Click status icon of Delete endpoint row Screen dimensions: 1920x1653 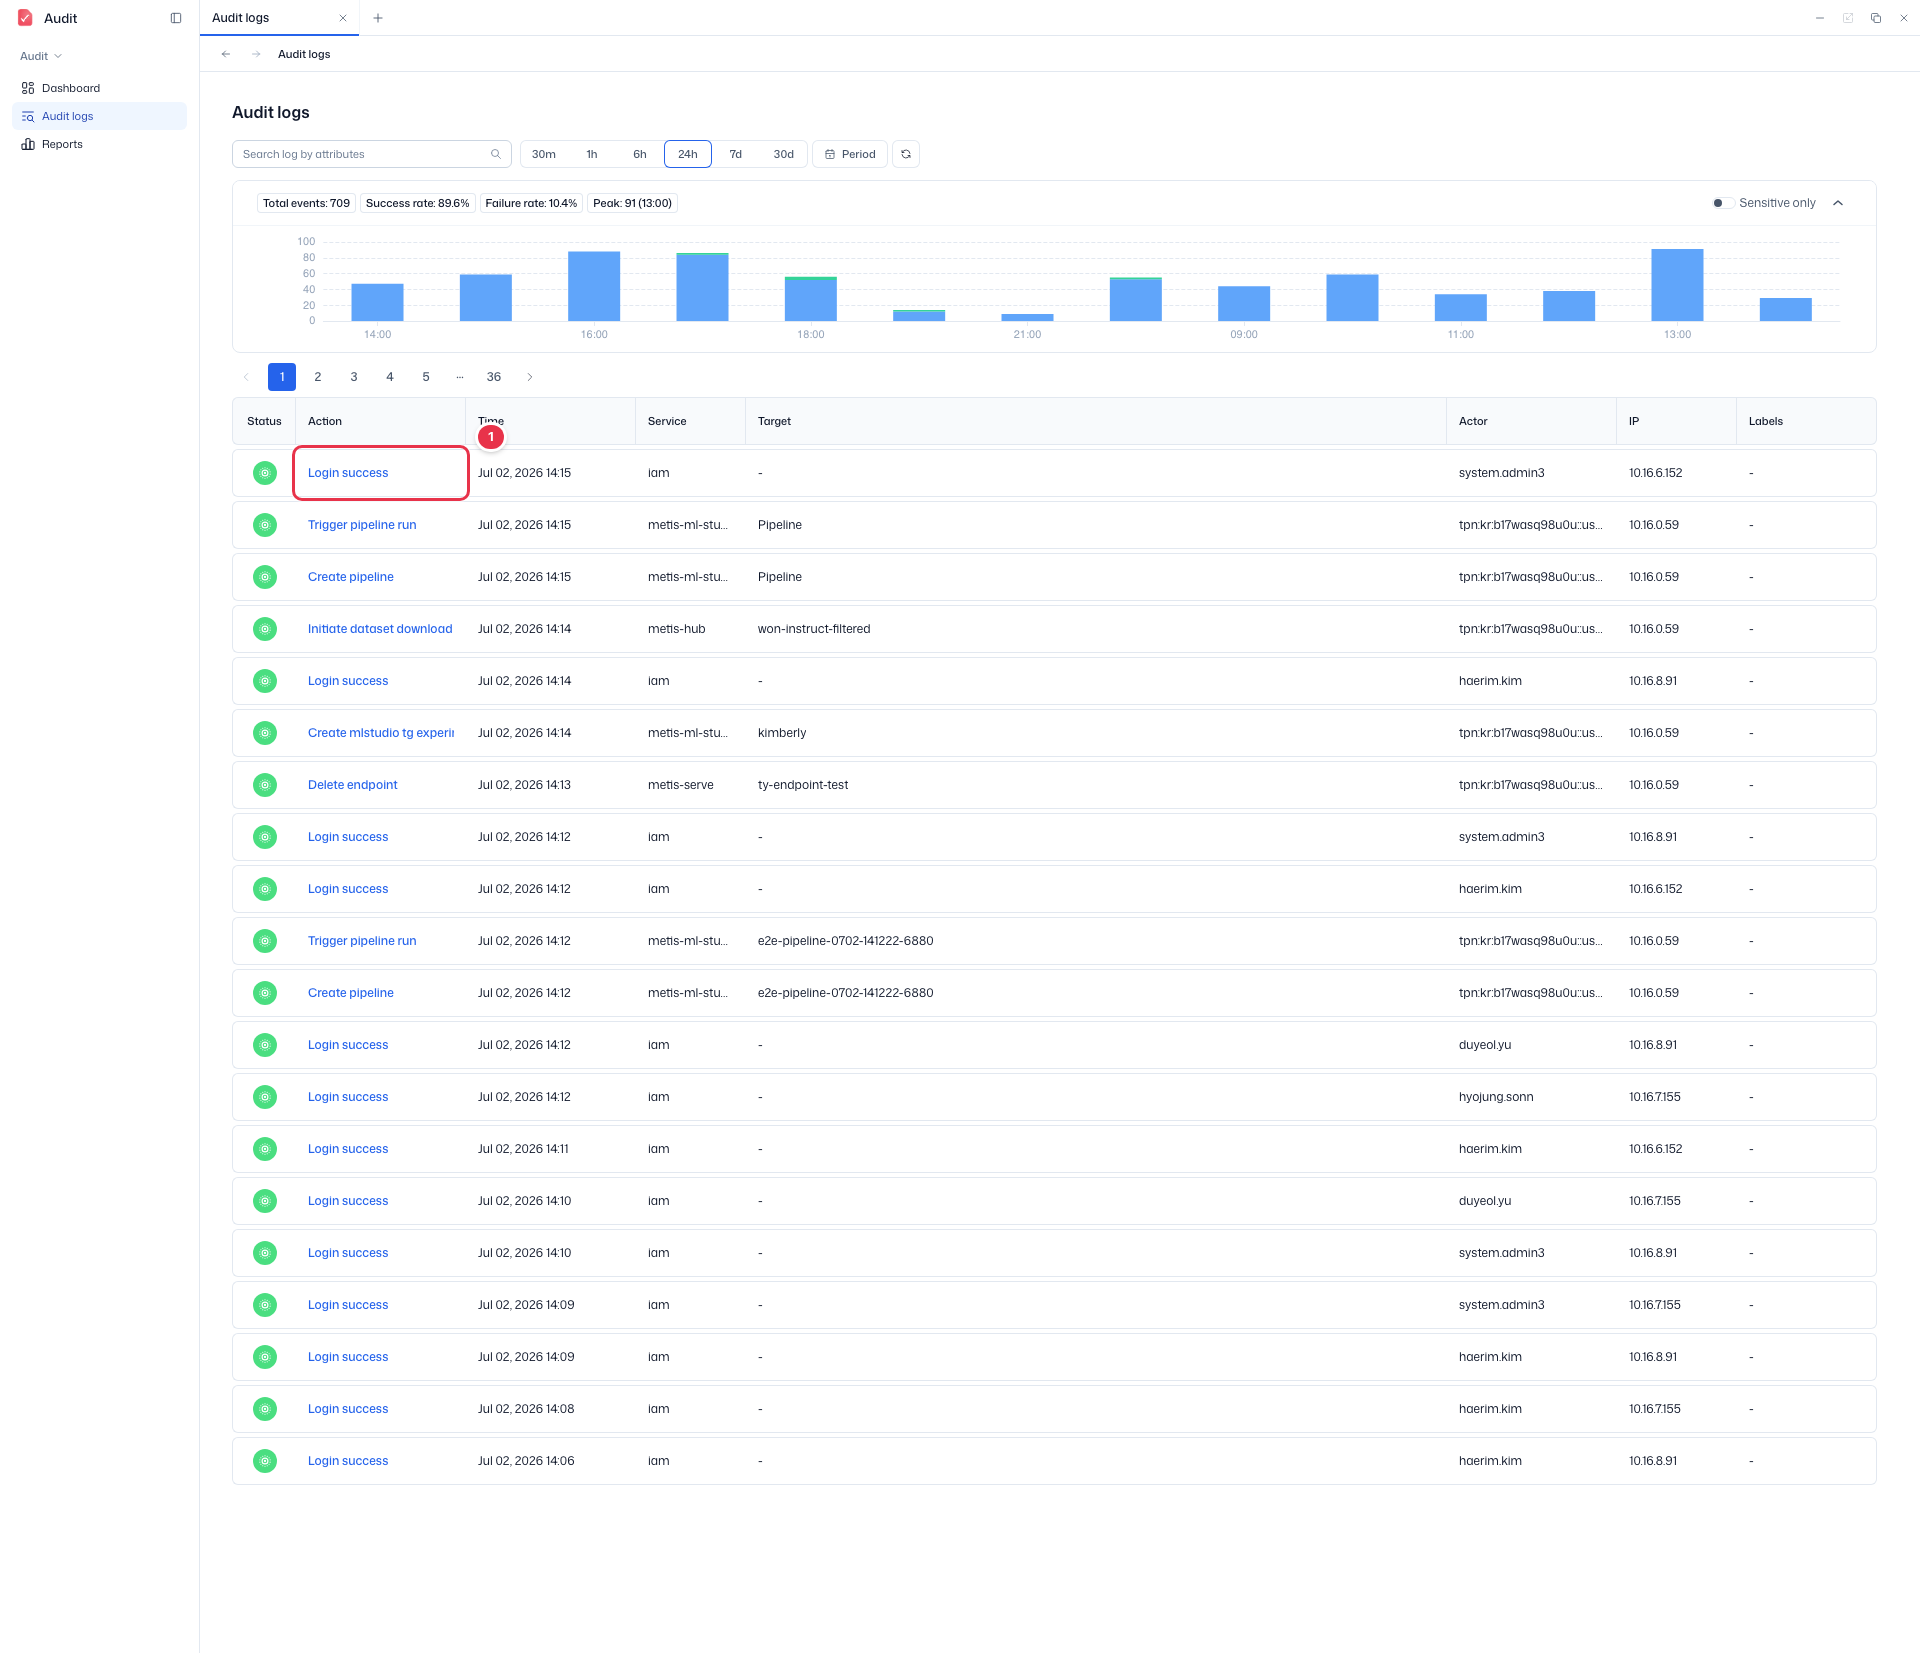(x=265, y=785)
